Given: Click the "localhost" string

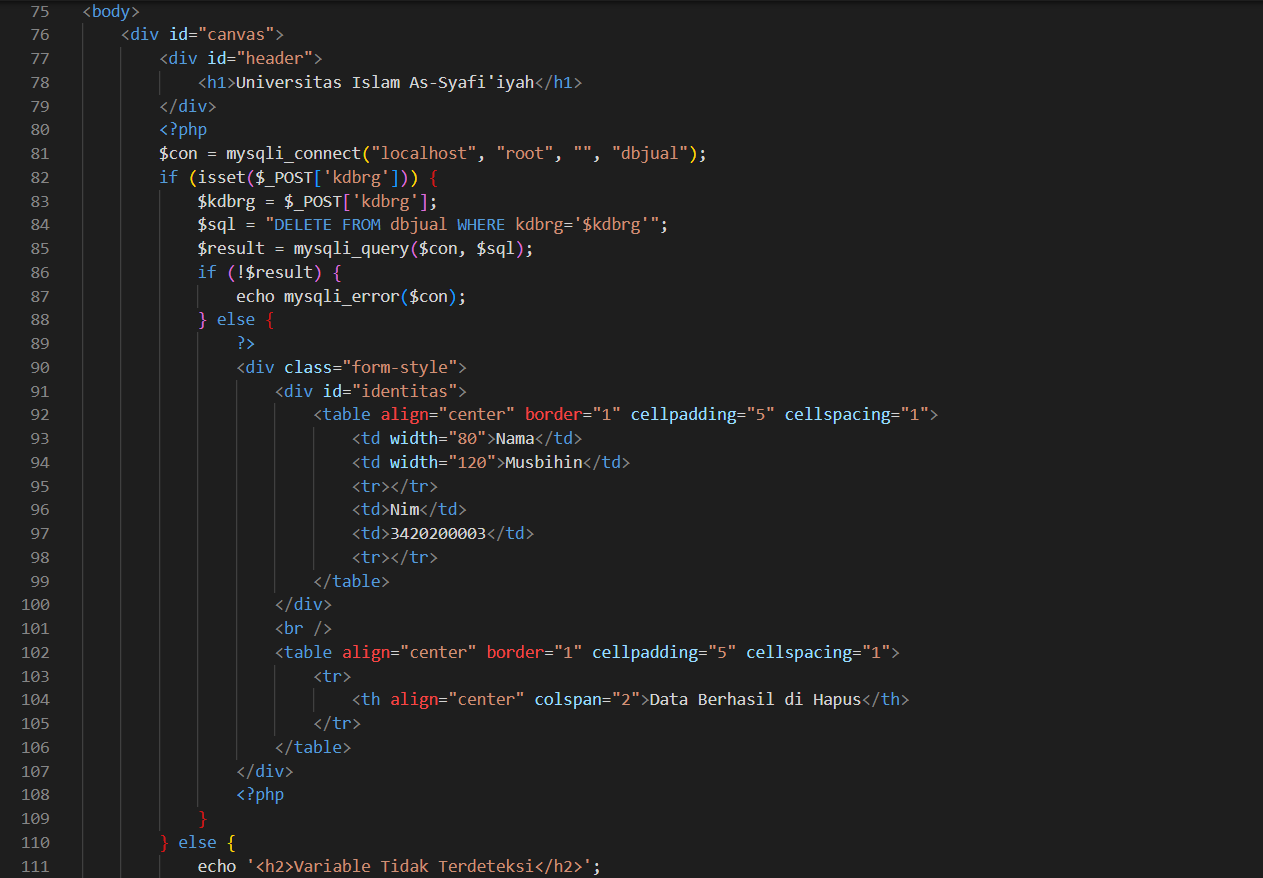Looking at the screenshot, I should pos(423,153).
